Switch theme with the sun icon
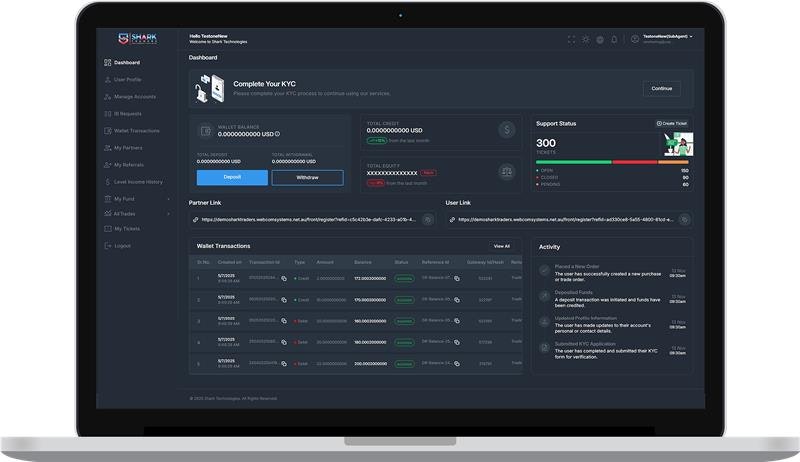This screenshot has height=462, width=800. [586, 39]
